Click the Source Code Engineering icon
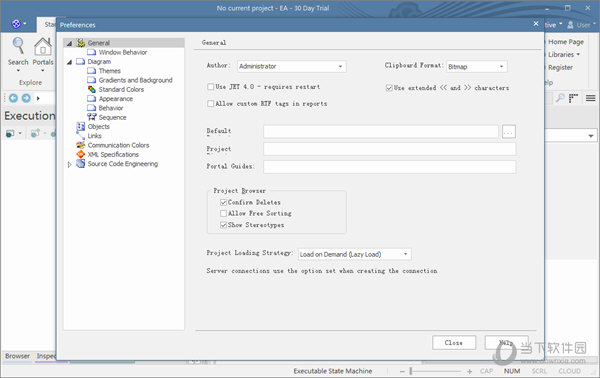Image resolution: width=600 pixels, height=378 pixels. click(80, 164)
